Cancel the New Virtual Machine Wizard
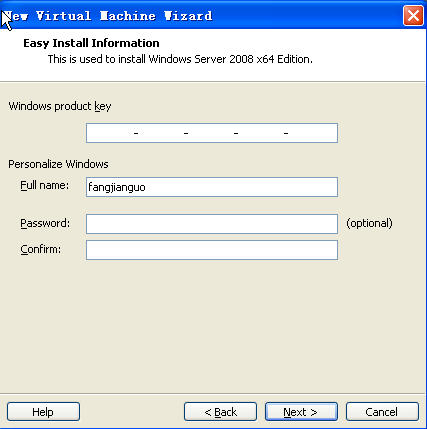Image resolution: width=427 pixels, height=429 pixels. click(x=382, y=412)
